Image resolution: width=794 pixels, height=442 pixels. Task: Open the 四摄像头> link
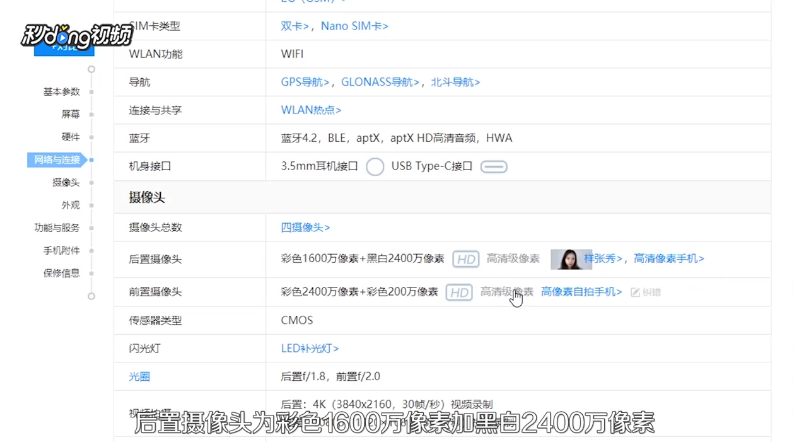[305, 228]
